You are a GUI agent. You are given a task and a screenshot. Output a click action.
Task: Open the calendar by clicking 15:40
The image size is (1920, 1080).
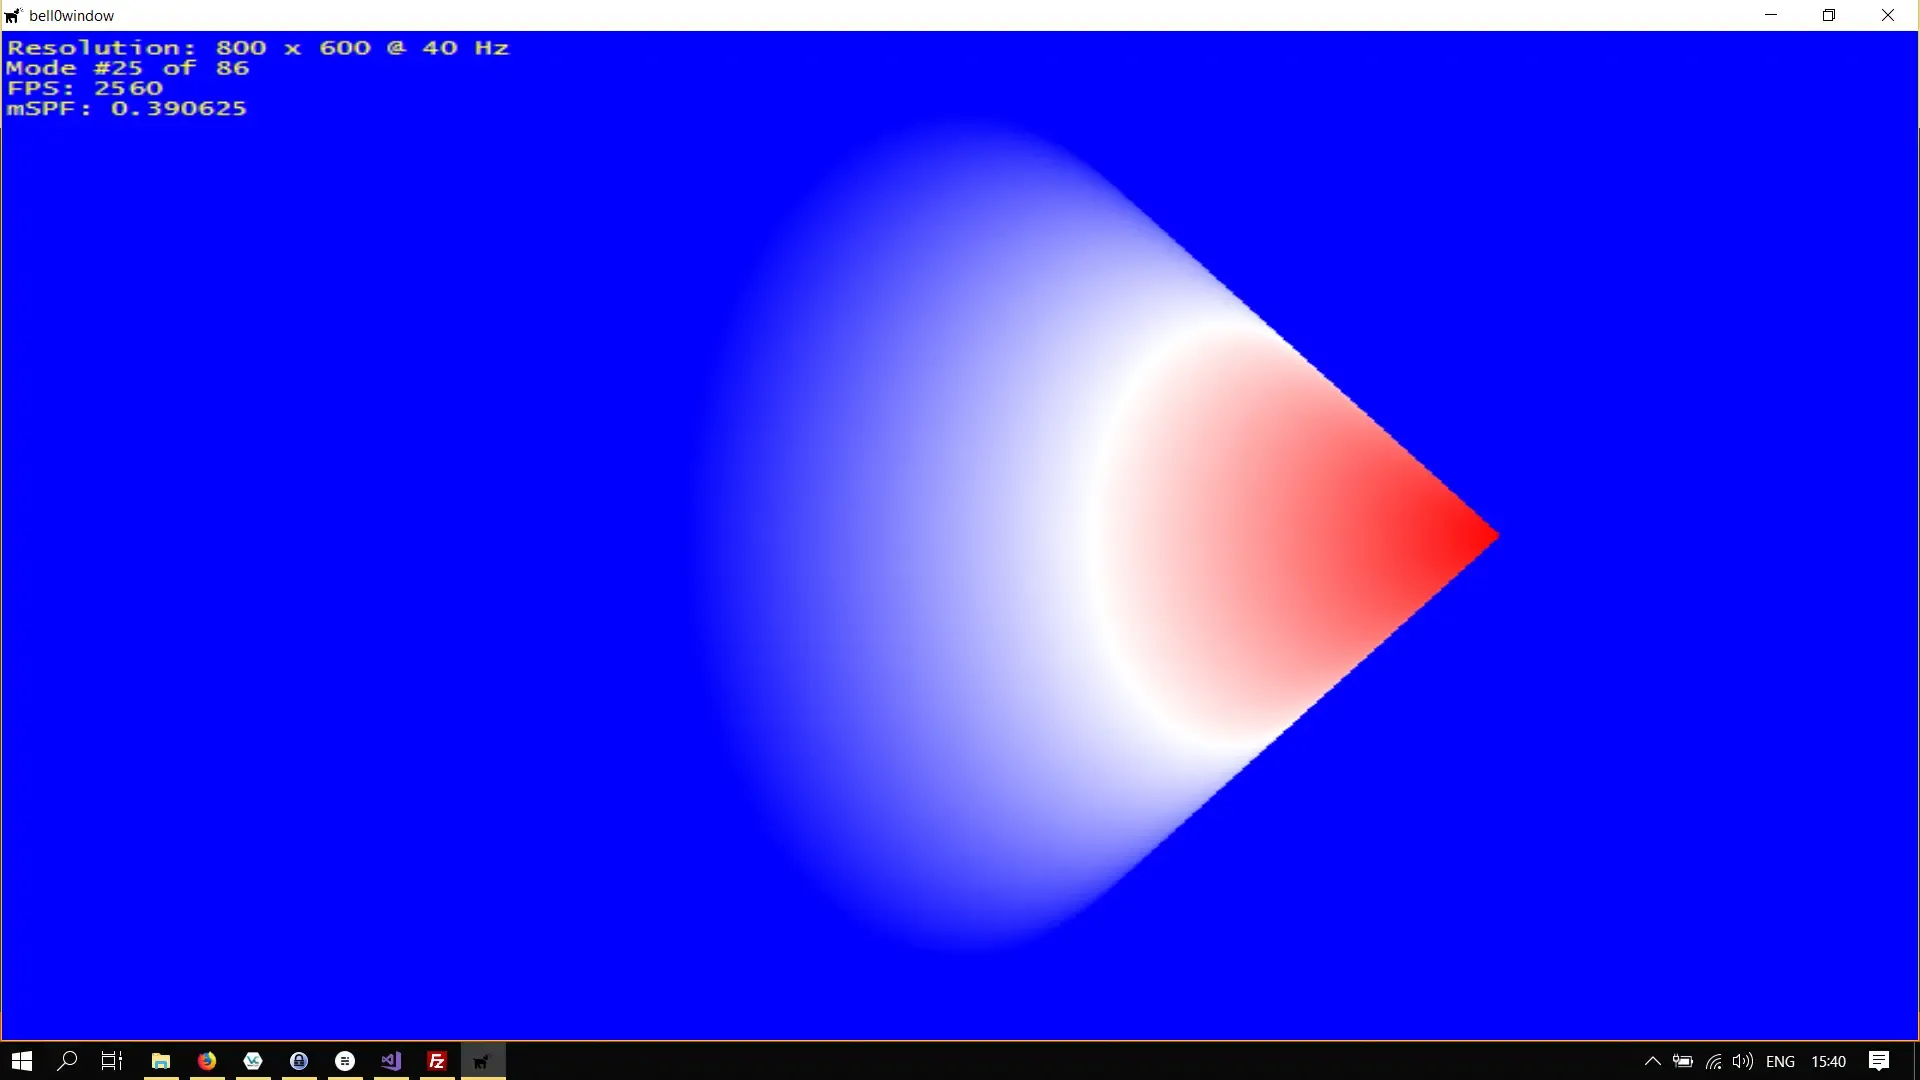1830,1061
